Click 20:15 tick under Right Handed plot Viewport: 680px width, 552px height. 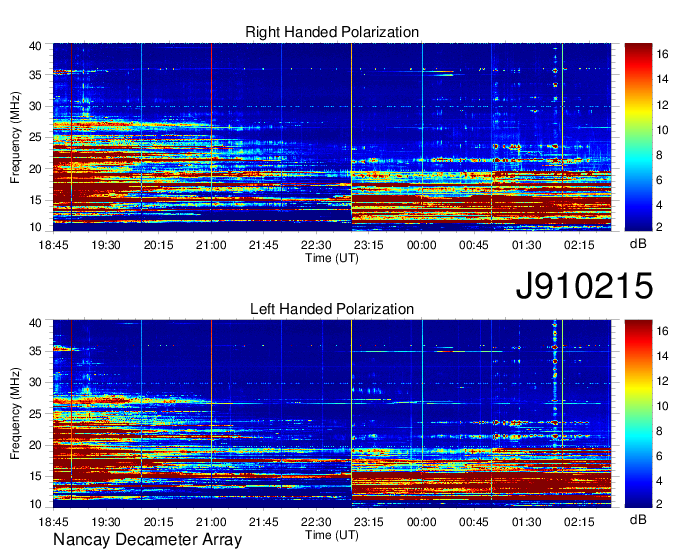pos(158,245)
